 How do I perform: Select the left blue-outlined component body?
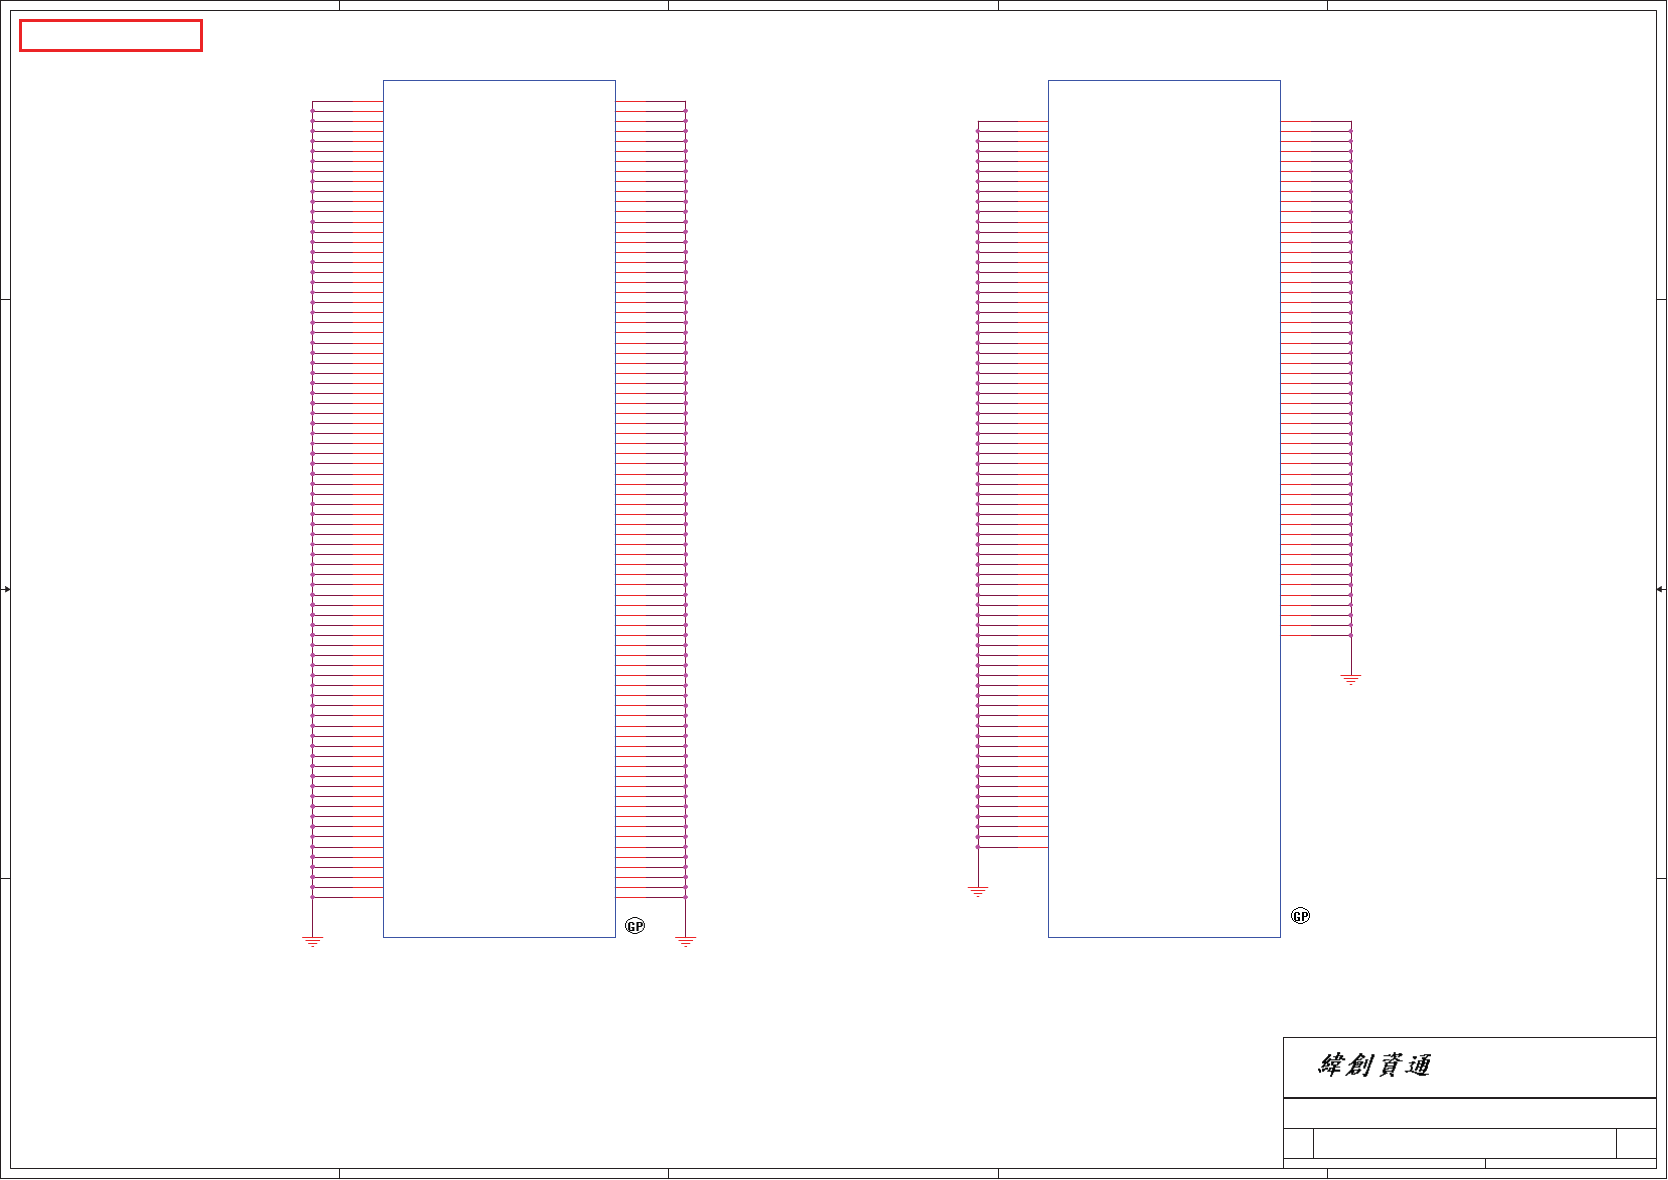499,509
